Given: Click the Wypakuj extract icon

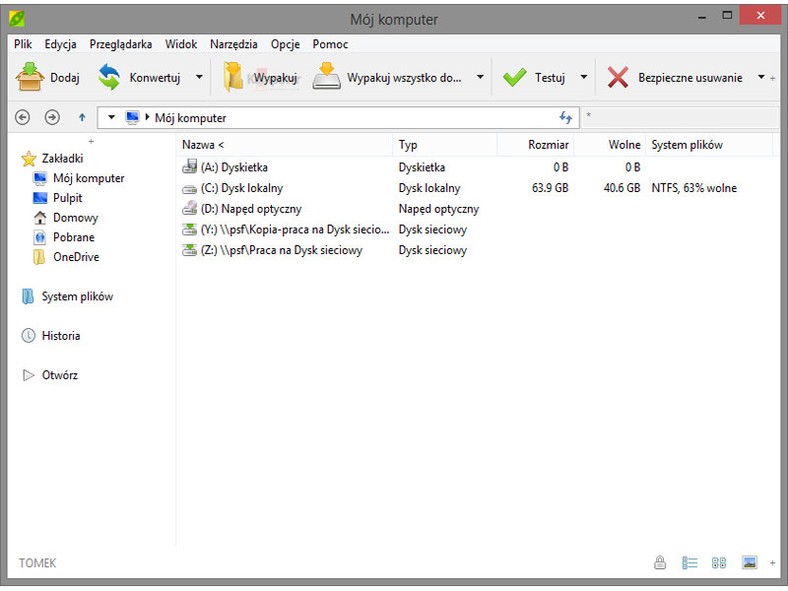Looking at the screenshot, I should tap(233, 78).
